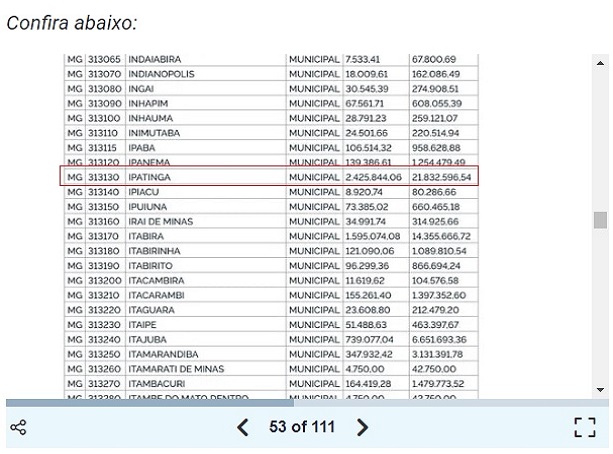Go to the previous page arrow

(243, 428)
